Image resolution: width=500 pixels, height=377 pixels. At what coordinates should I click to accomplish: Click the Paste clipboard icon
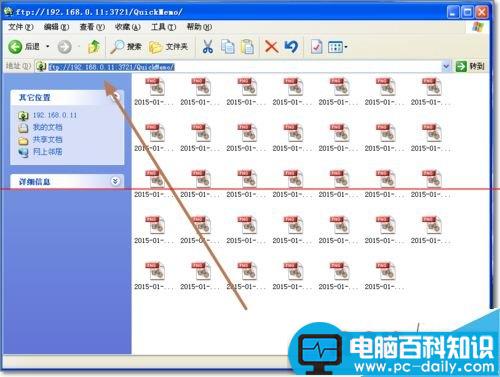pyautogui.click(x=248, y=47)
